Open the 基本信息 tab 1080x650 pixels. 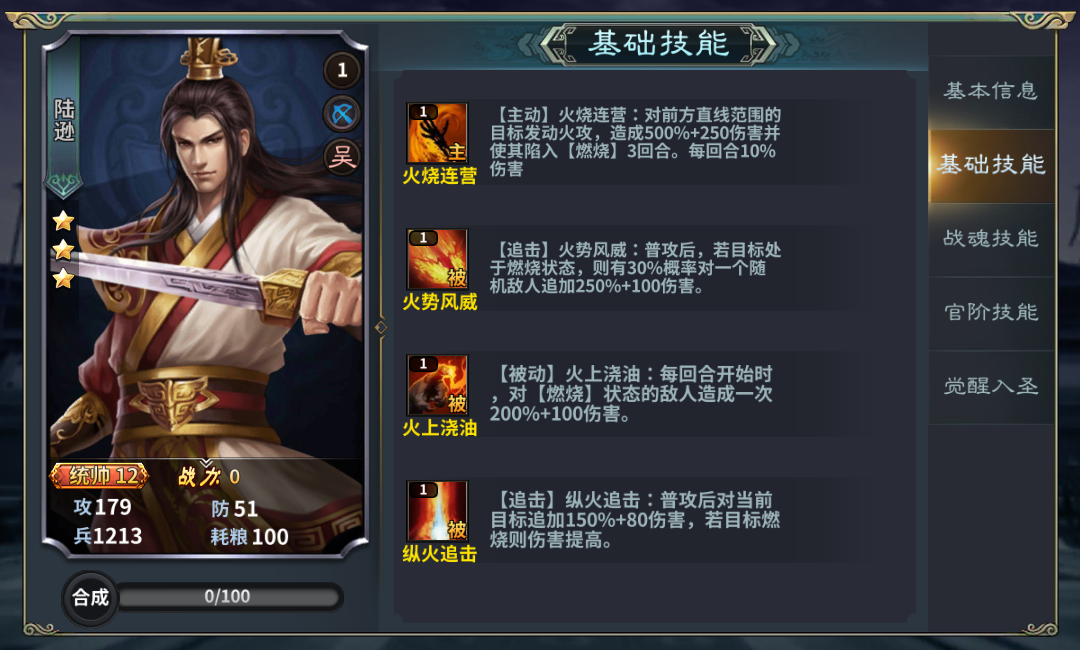click(x=991, y=90)
